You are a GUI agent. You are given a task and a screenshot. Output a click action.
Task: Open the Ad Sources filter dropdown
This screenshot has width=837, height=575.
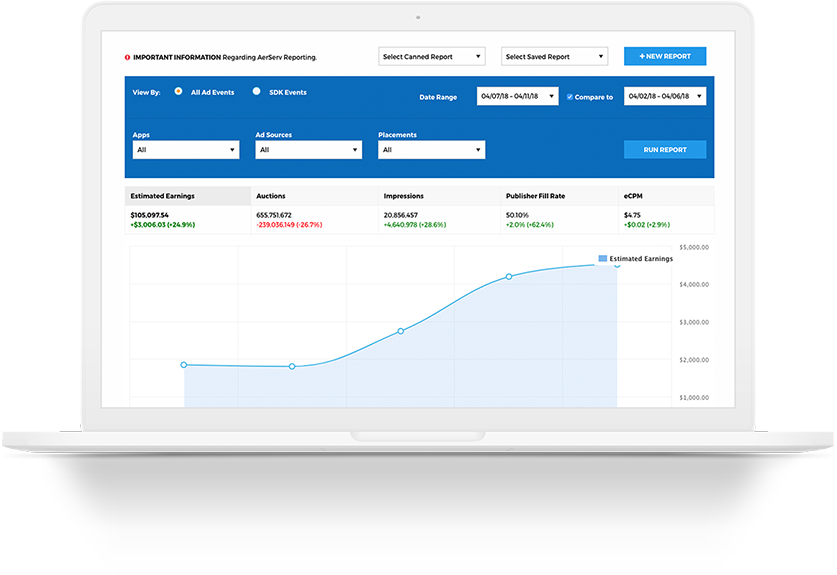click(308, 150)
